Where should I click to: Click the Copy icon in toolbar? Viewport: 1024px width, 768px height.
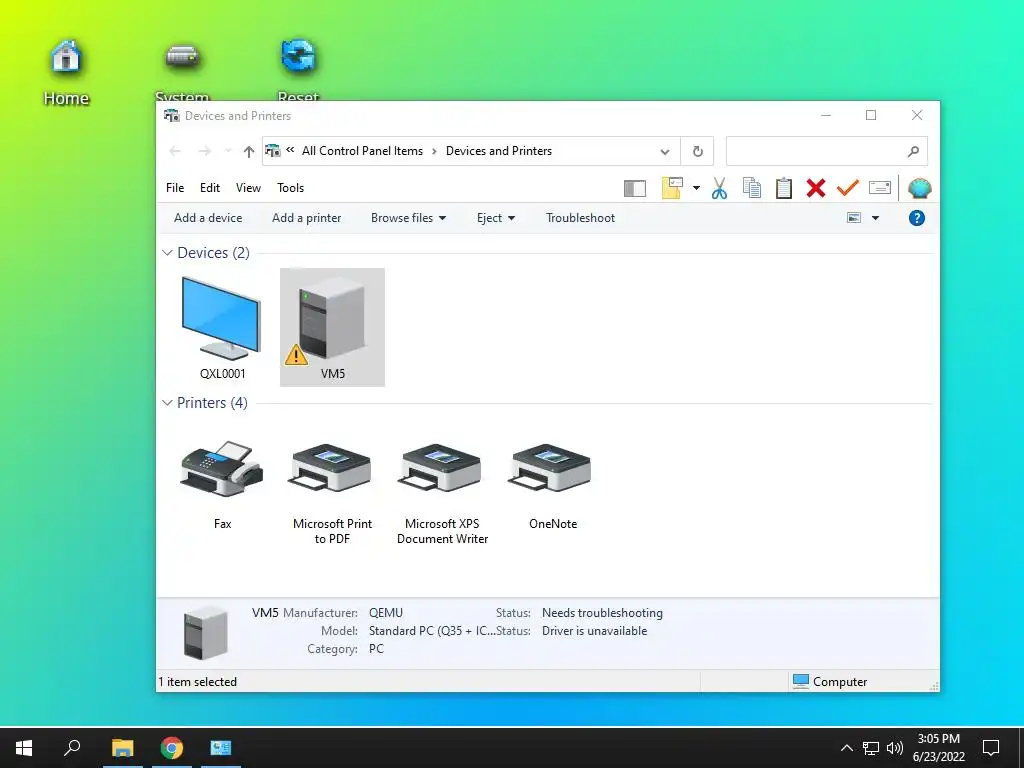(x=752, y=188)
